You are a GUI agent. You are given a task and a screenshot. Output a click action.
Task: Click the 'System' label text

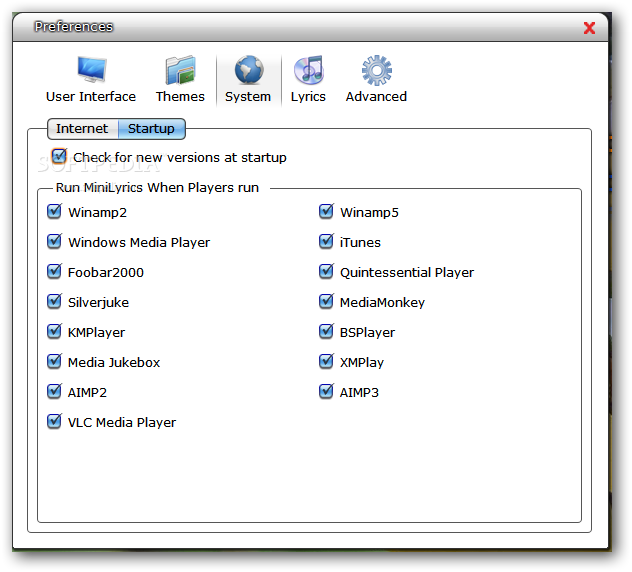pyautogui.click(x=248, y=97)
